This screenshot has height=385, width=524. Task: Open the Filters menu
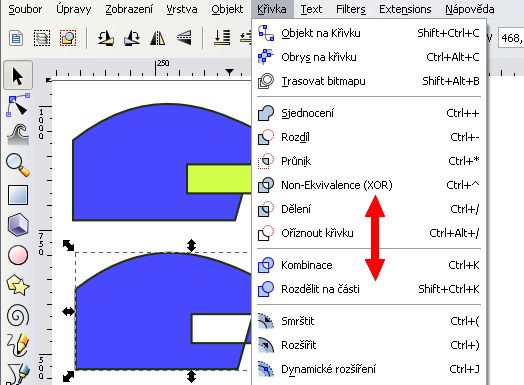click(x=351, y=9)
